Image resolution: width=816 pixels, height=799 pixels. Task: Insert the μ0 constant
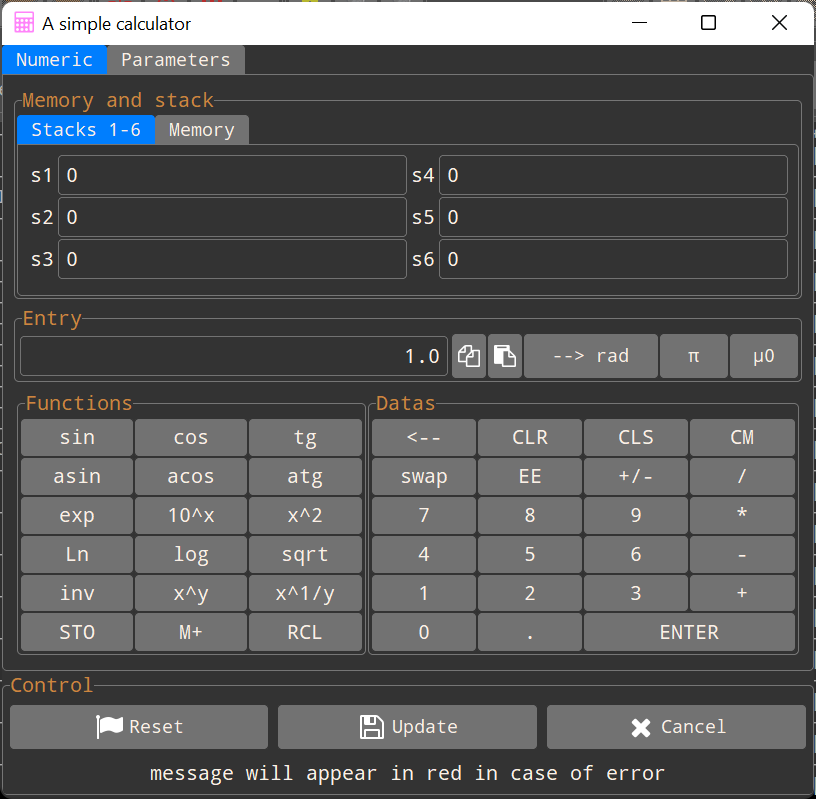coord(763,356)
